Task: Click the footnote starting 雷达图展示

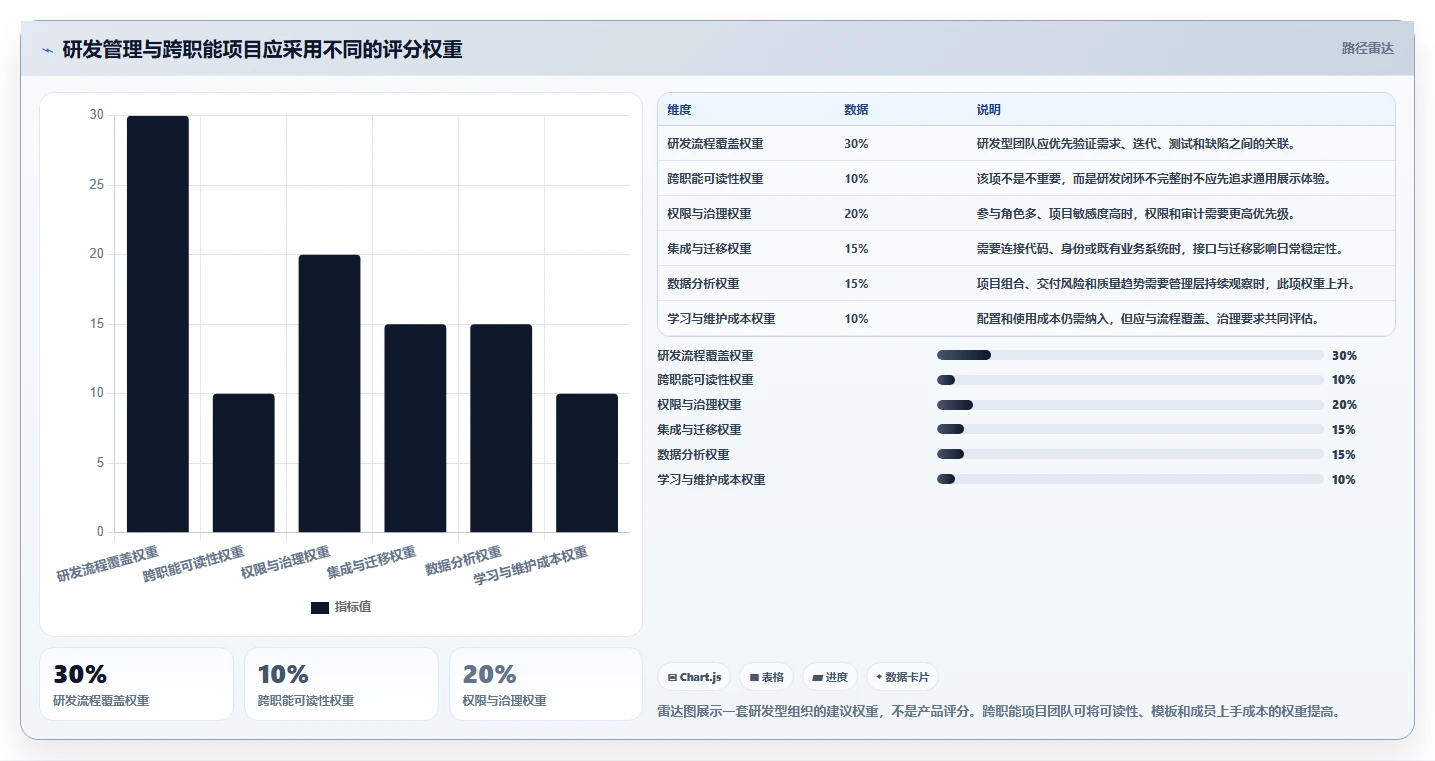Action: point(998,712)
